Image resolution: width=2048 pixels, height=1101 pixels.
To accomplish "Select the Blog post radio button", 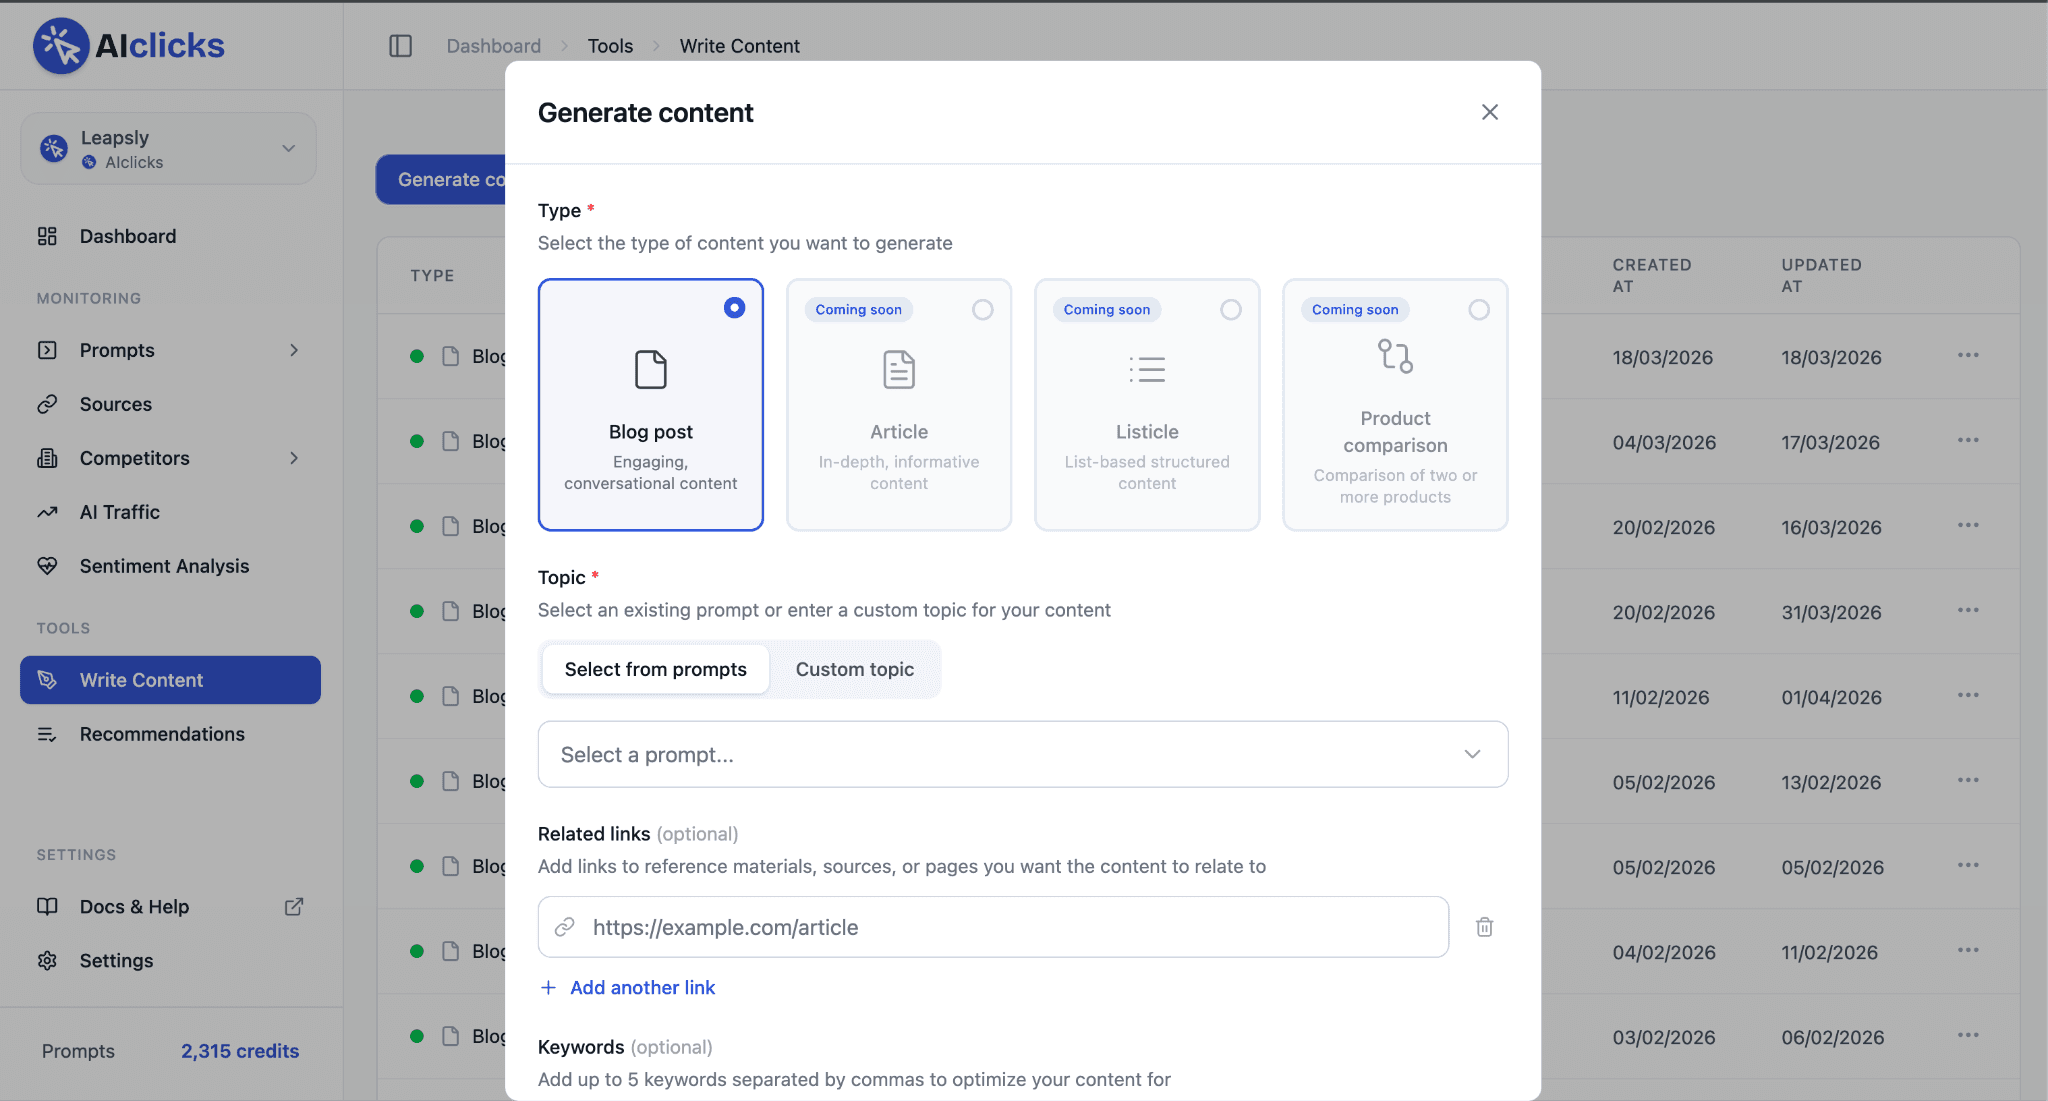I will [x=734, y=308].
